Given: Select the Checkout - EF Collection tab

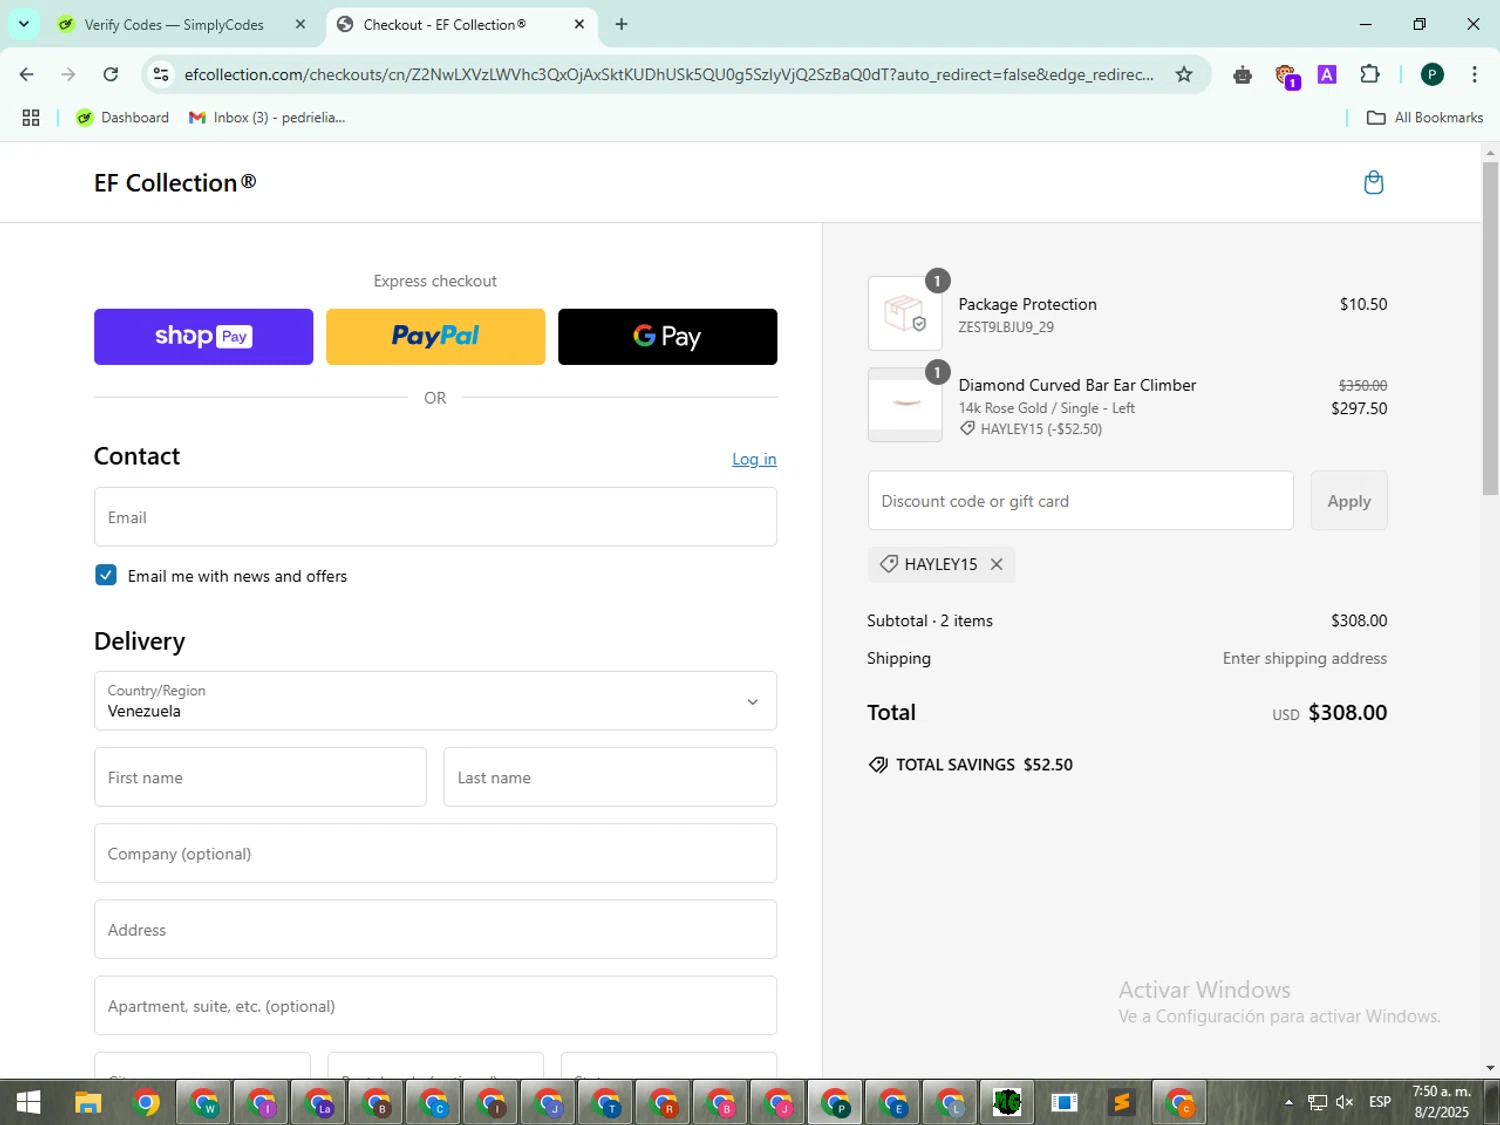Looking at the screenshot, I should (x=445, y=24).
